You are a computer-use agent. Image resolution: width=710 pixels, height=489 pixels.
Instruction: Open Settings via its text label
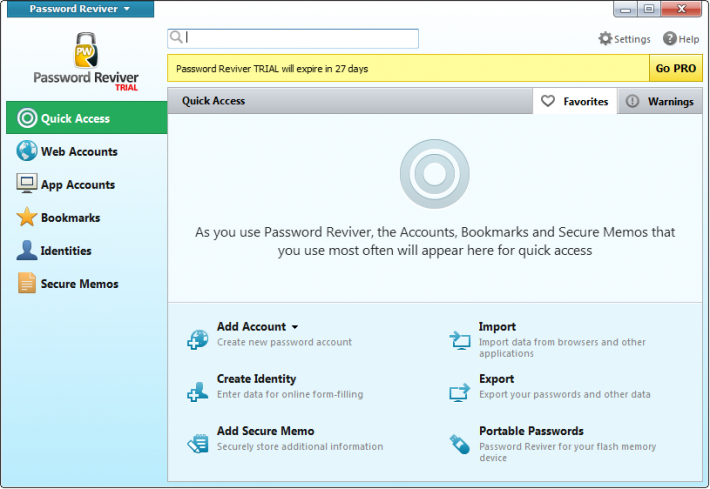coord(632,39)
